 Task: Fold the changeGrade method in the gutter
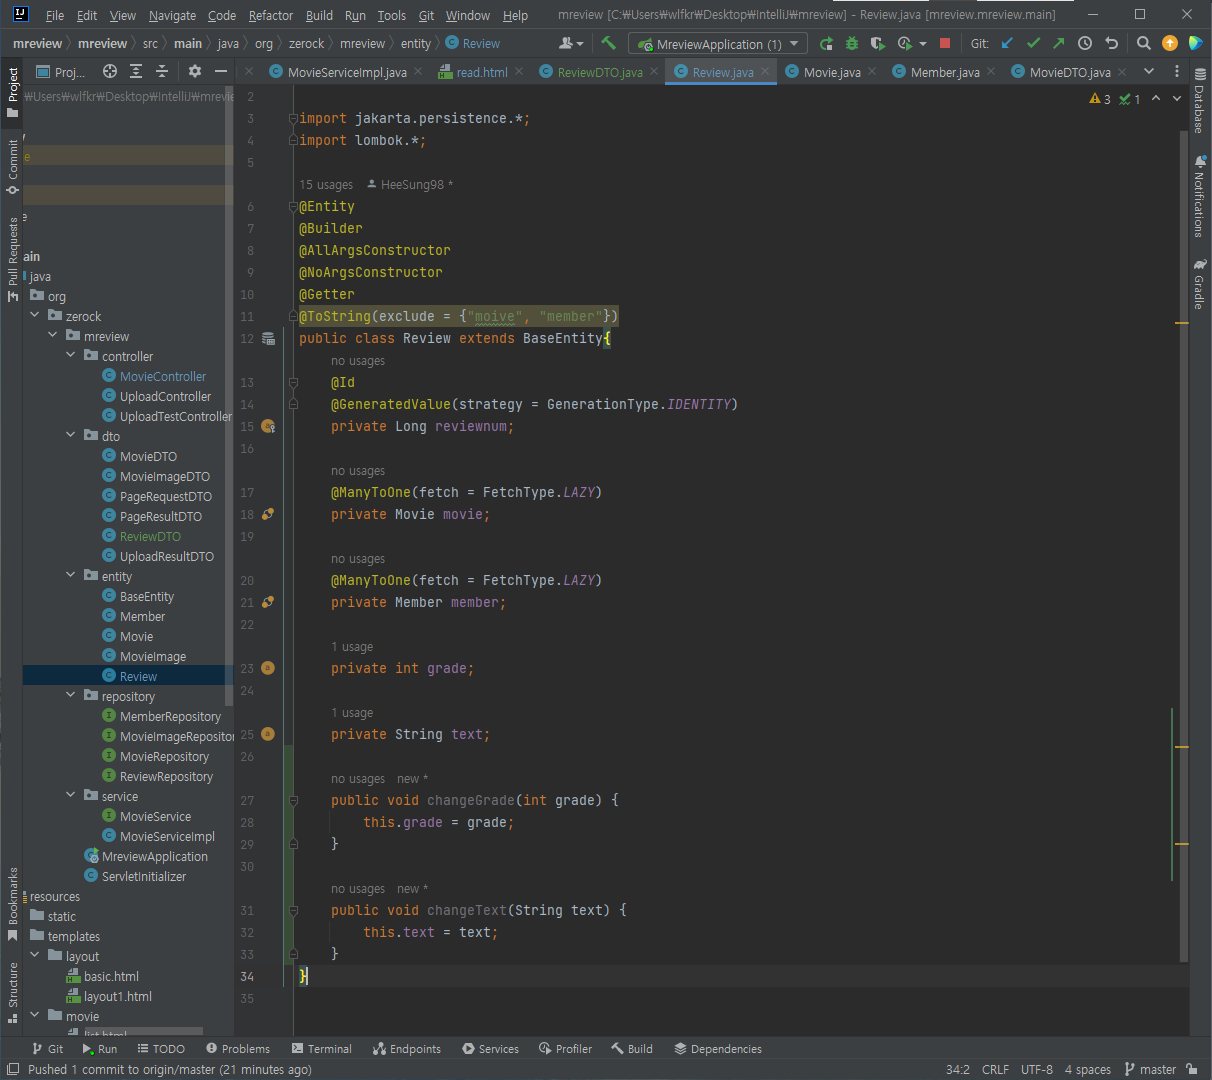click(293, 800)
